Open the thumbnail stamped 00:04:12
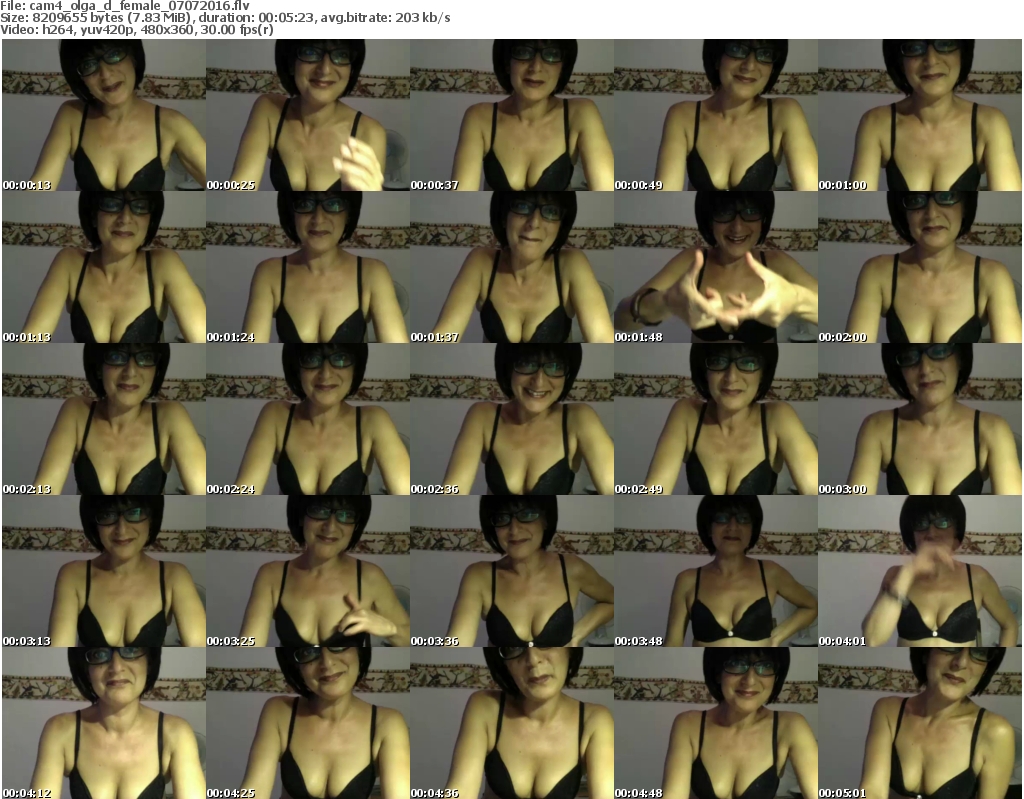This screenshot has height=799, width=1024. click(104, 723)
